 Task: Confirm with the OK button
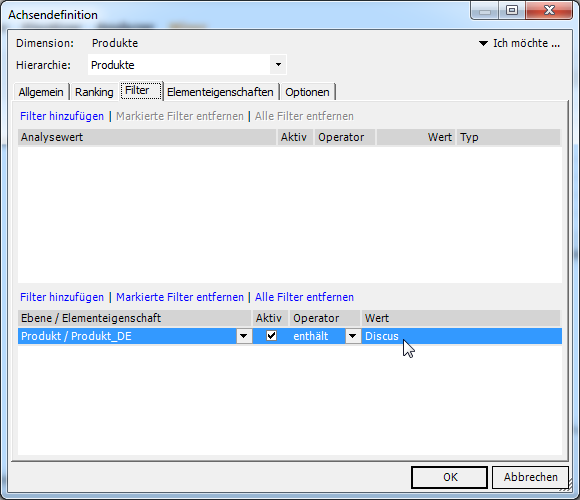(x=449, y=477)
